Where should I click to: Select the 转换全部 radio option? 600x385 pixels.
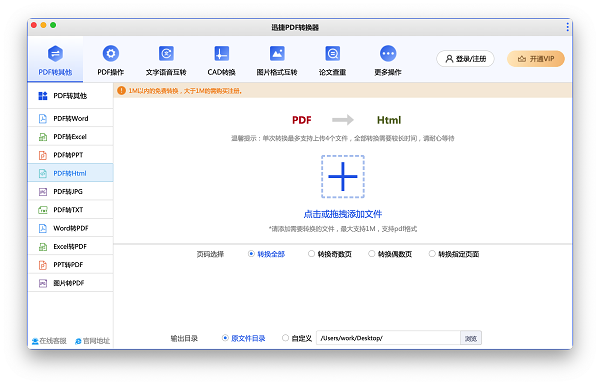point(266,254)
